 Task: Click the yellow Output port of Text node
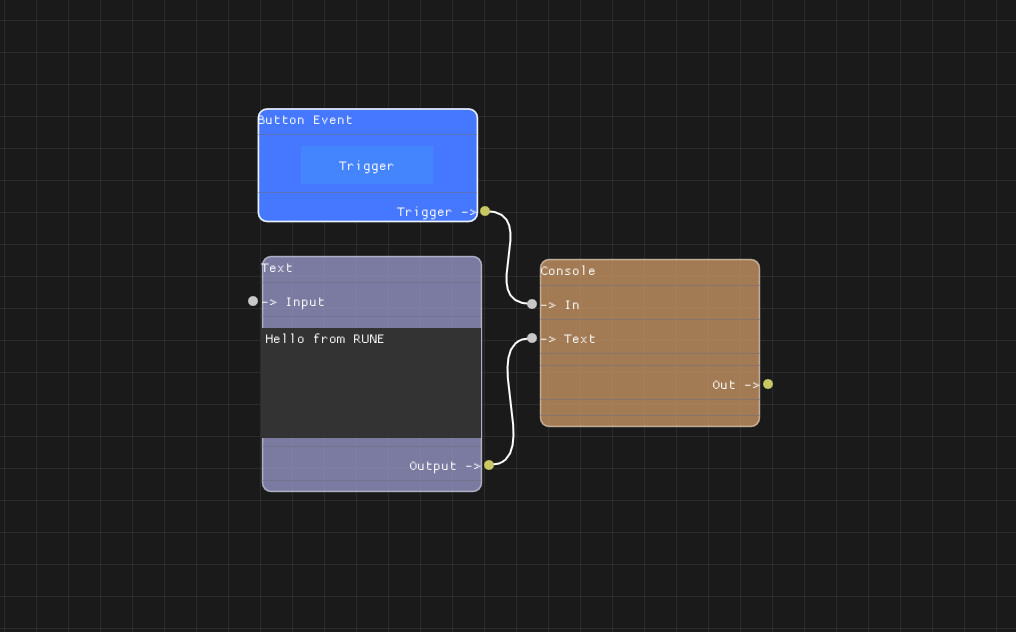coord(489,465)
